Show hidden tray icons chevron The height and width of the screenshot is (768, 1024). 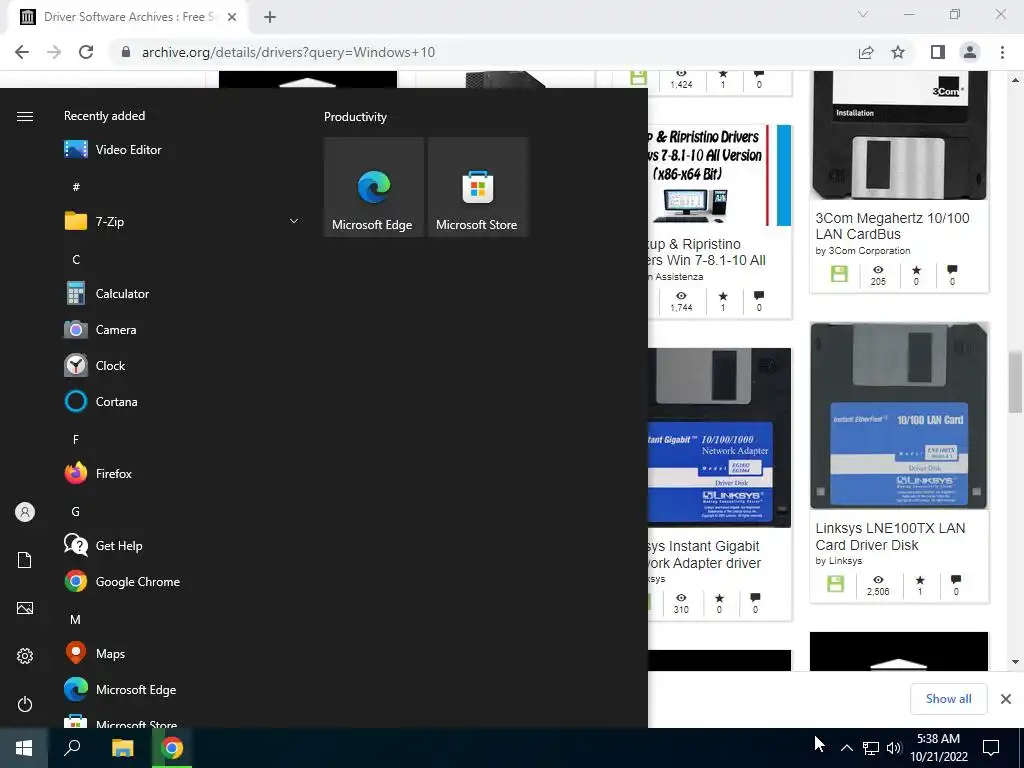tap(846, 748)
